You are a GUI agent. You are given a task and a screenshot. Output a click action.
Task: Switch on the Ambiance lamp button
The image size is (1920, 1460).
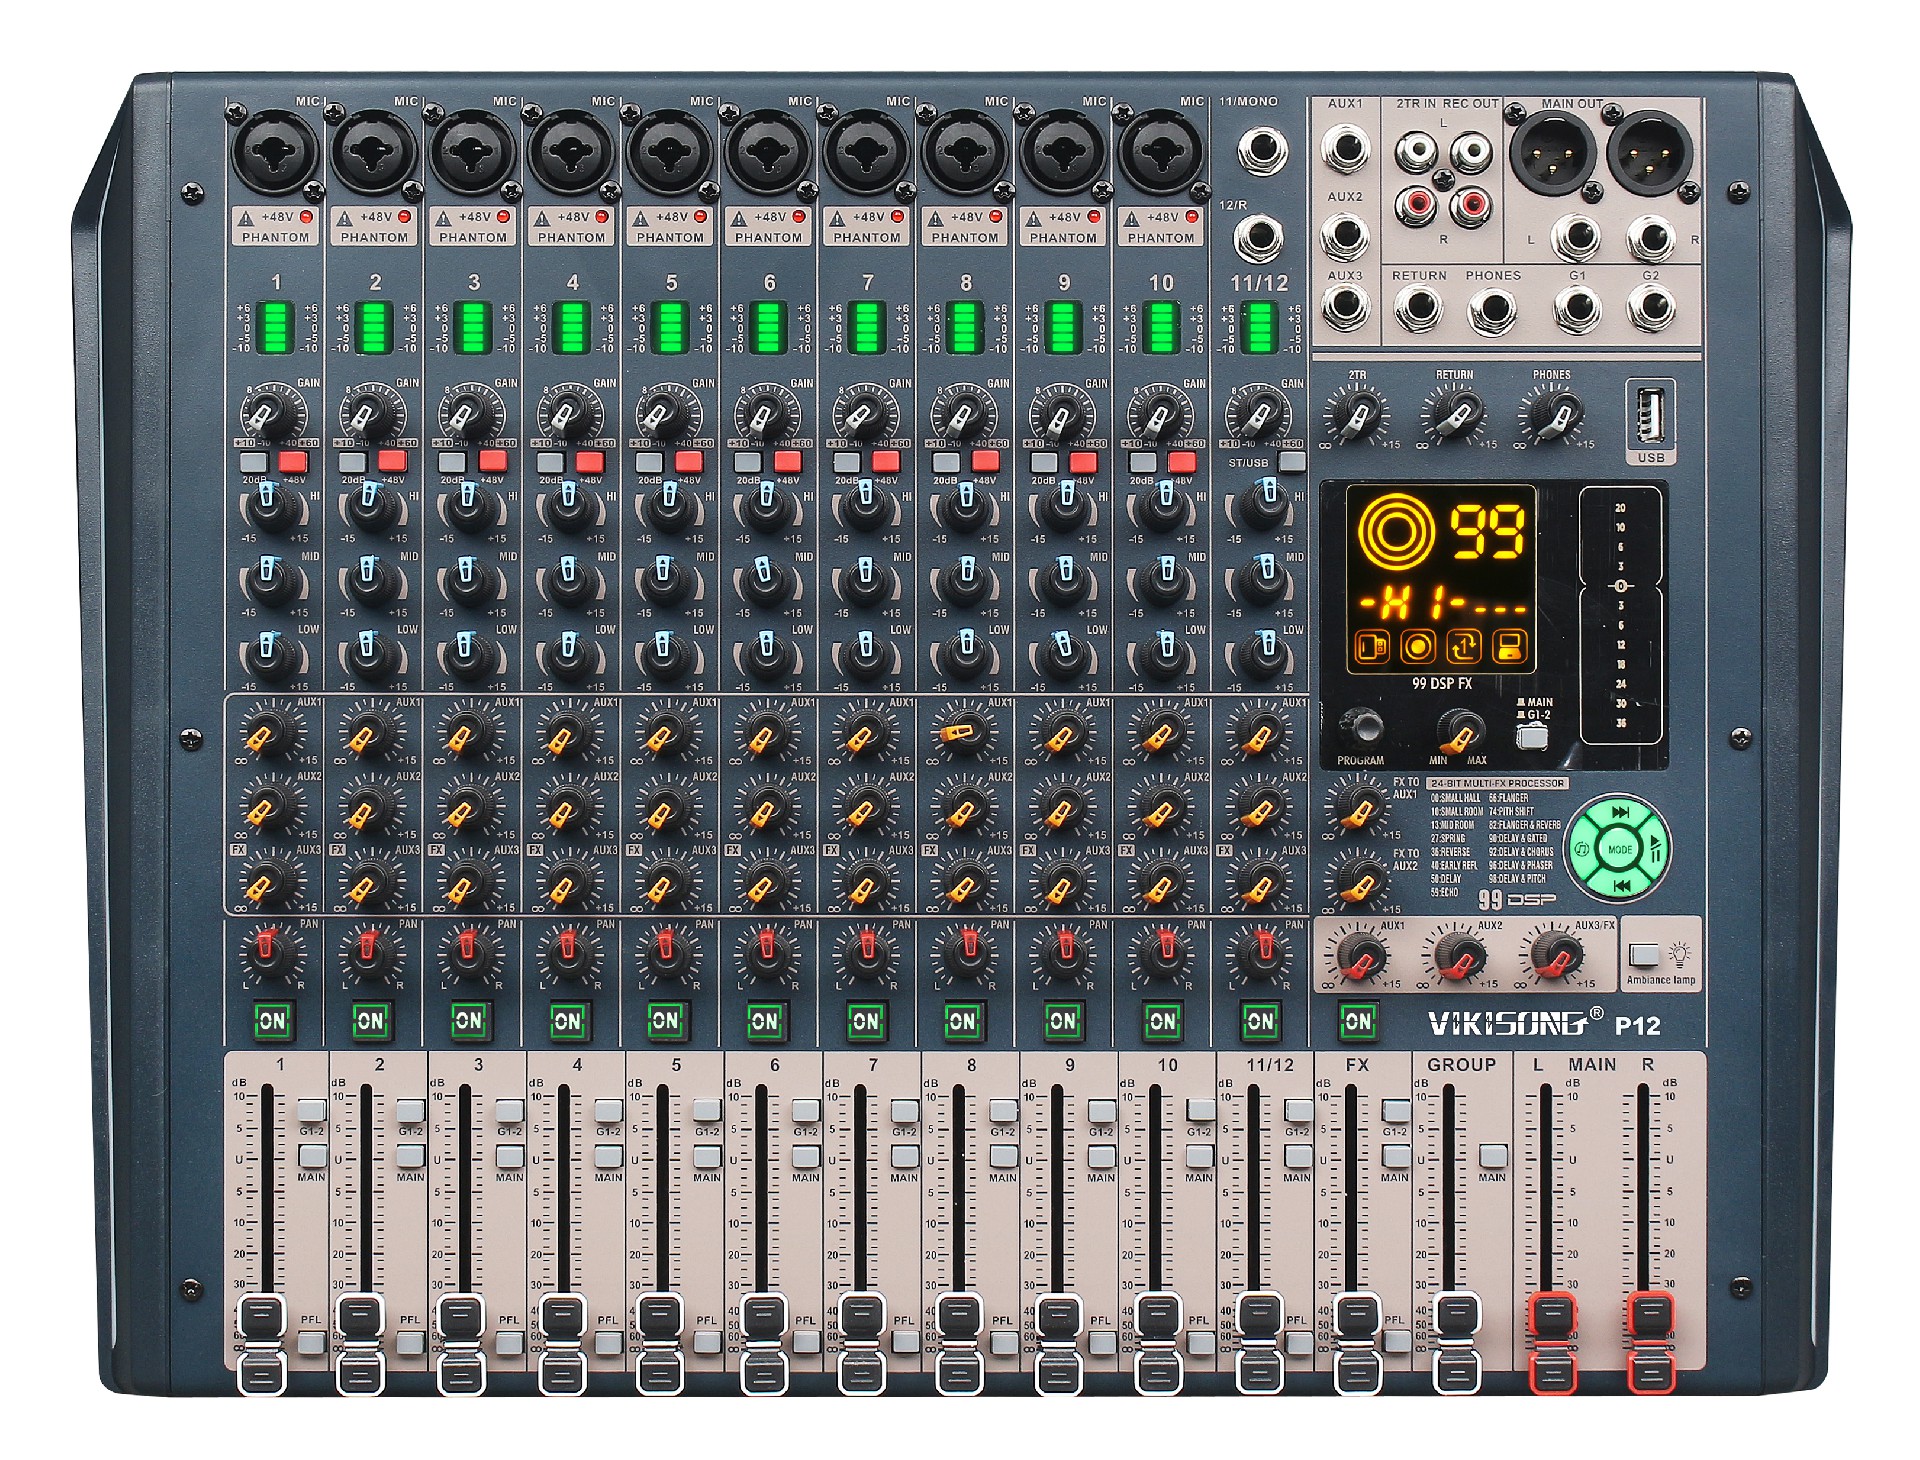point(1643,954)
